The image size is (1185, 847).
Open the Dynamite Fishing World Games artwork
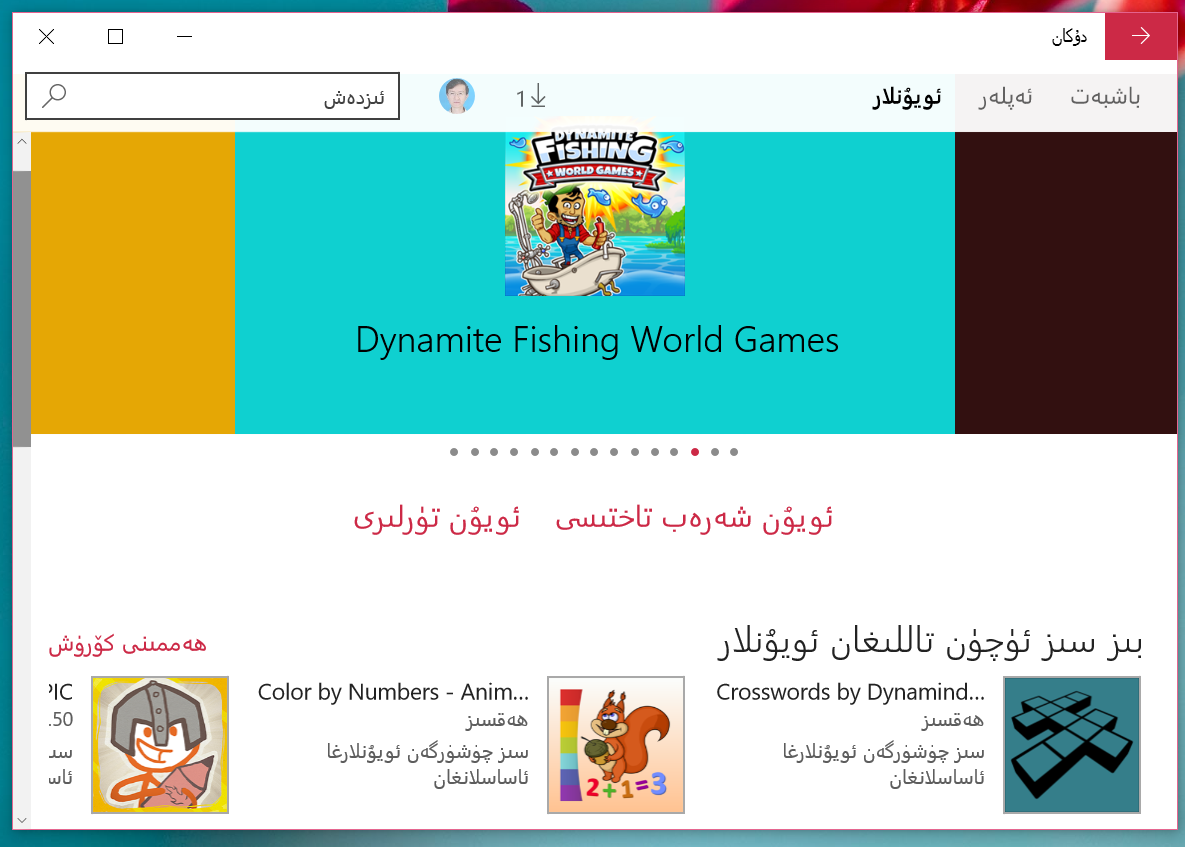click(x=595, y=214)
